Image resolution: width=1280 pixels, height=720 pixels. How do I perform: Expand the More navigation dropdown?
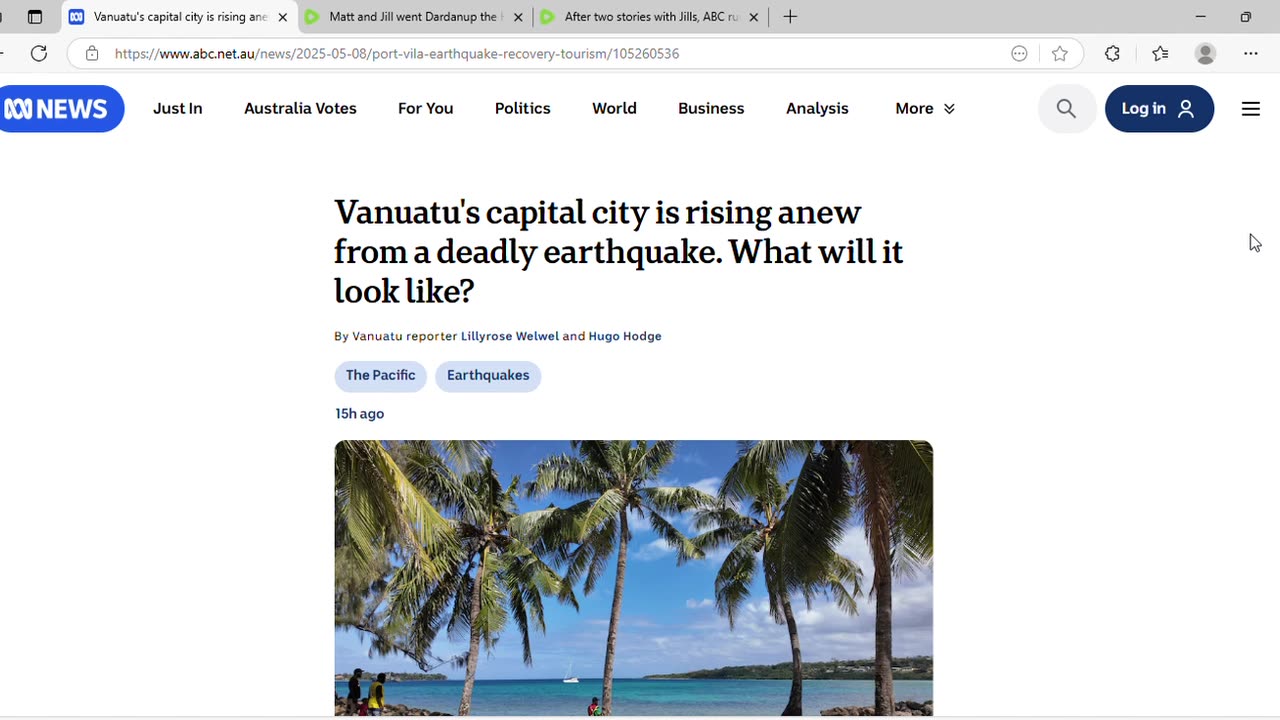click(x=925, y=109)
